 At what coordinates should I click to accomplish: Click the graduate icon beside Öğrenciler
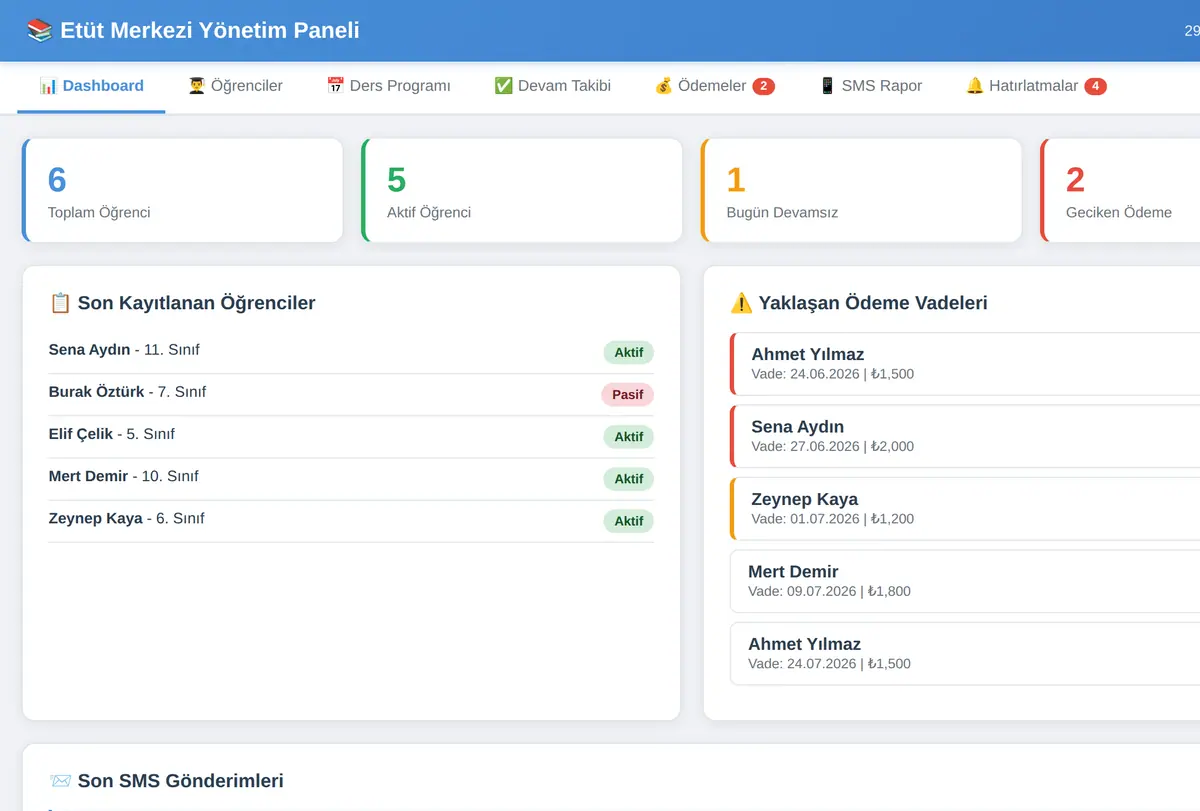pos(197,86)
